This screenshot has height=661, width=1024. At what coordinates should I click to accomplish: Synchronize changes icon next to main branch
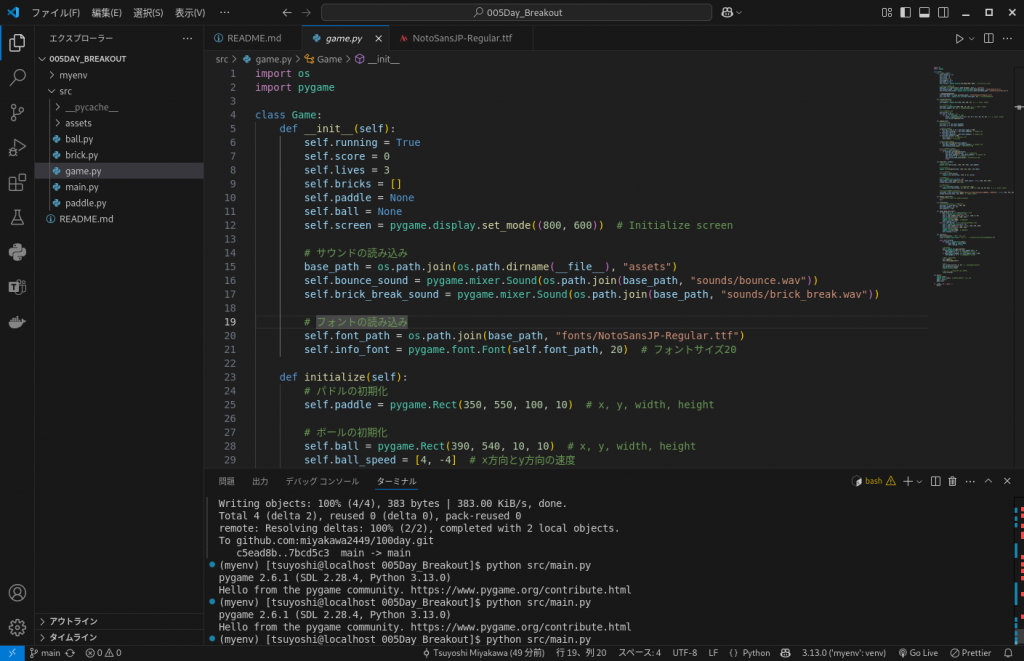pyautogui.click(x=70, y=653)
